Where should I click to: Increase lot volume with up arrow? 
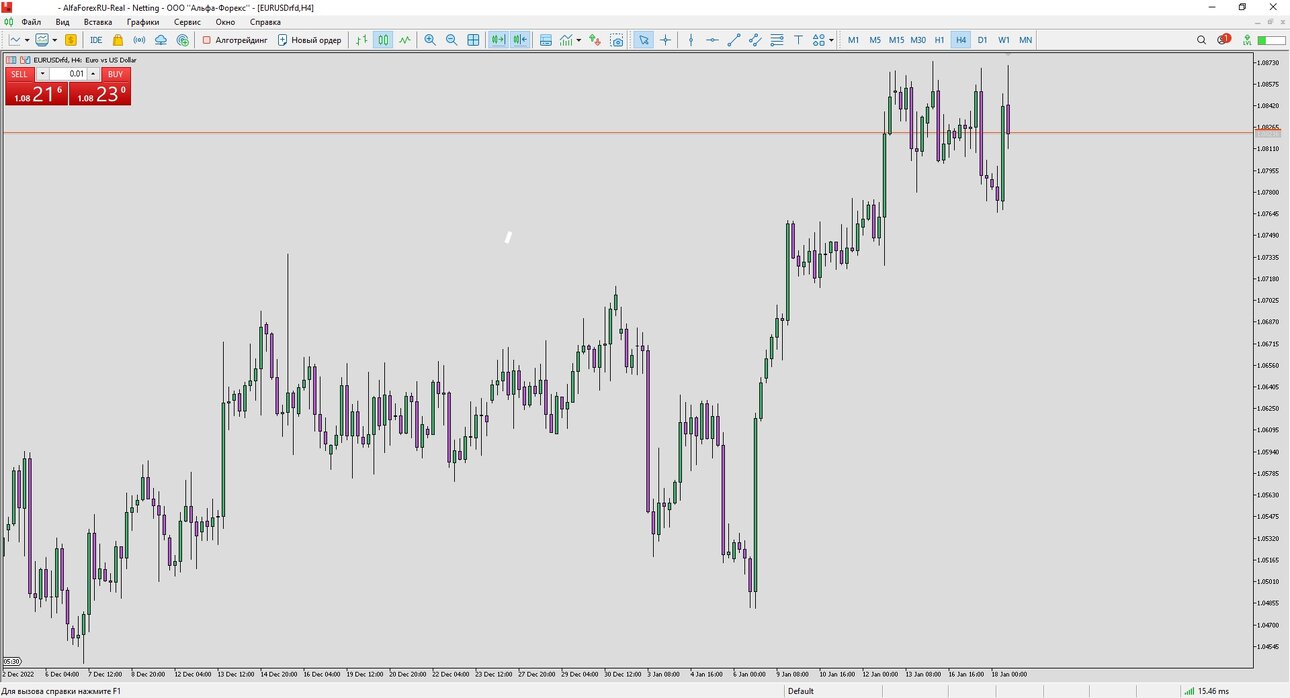pyautogui.click(x=93, y=74)
